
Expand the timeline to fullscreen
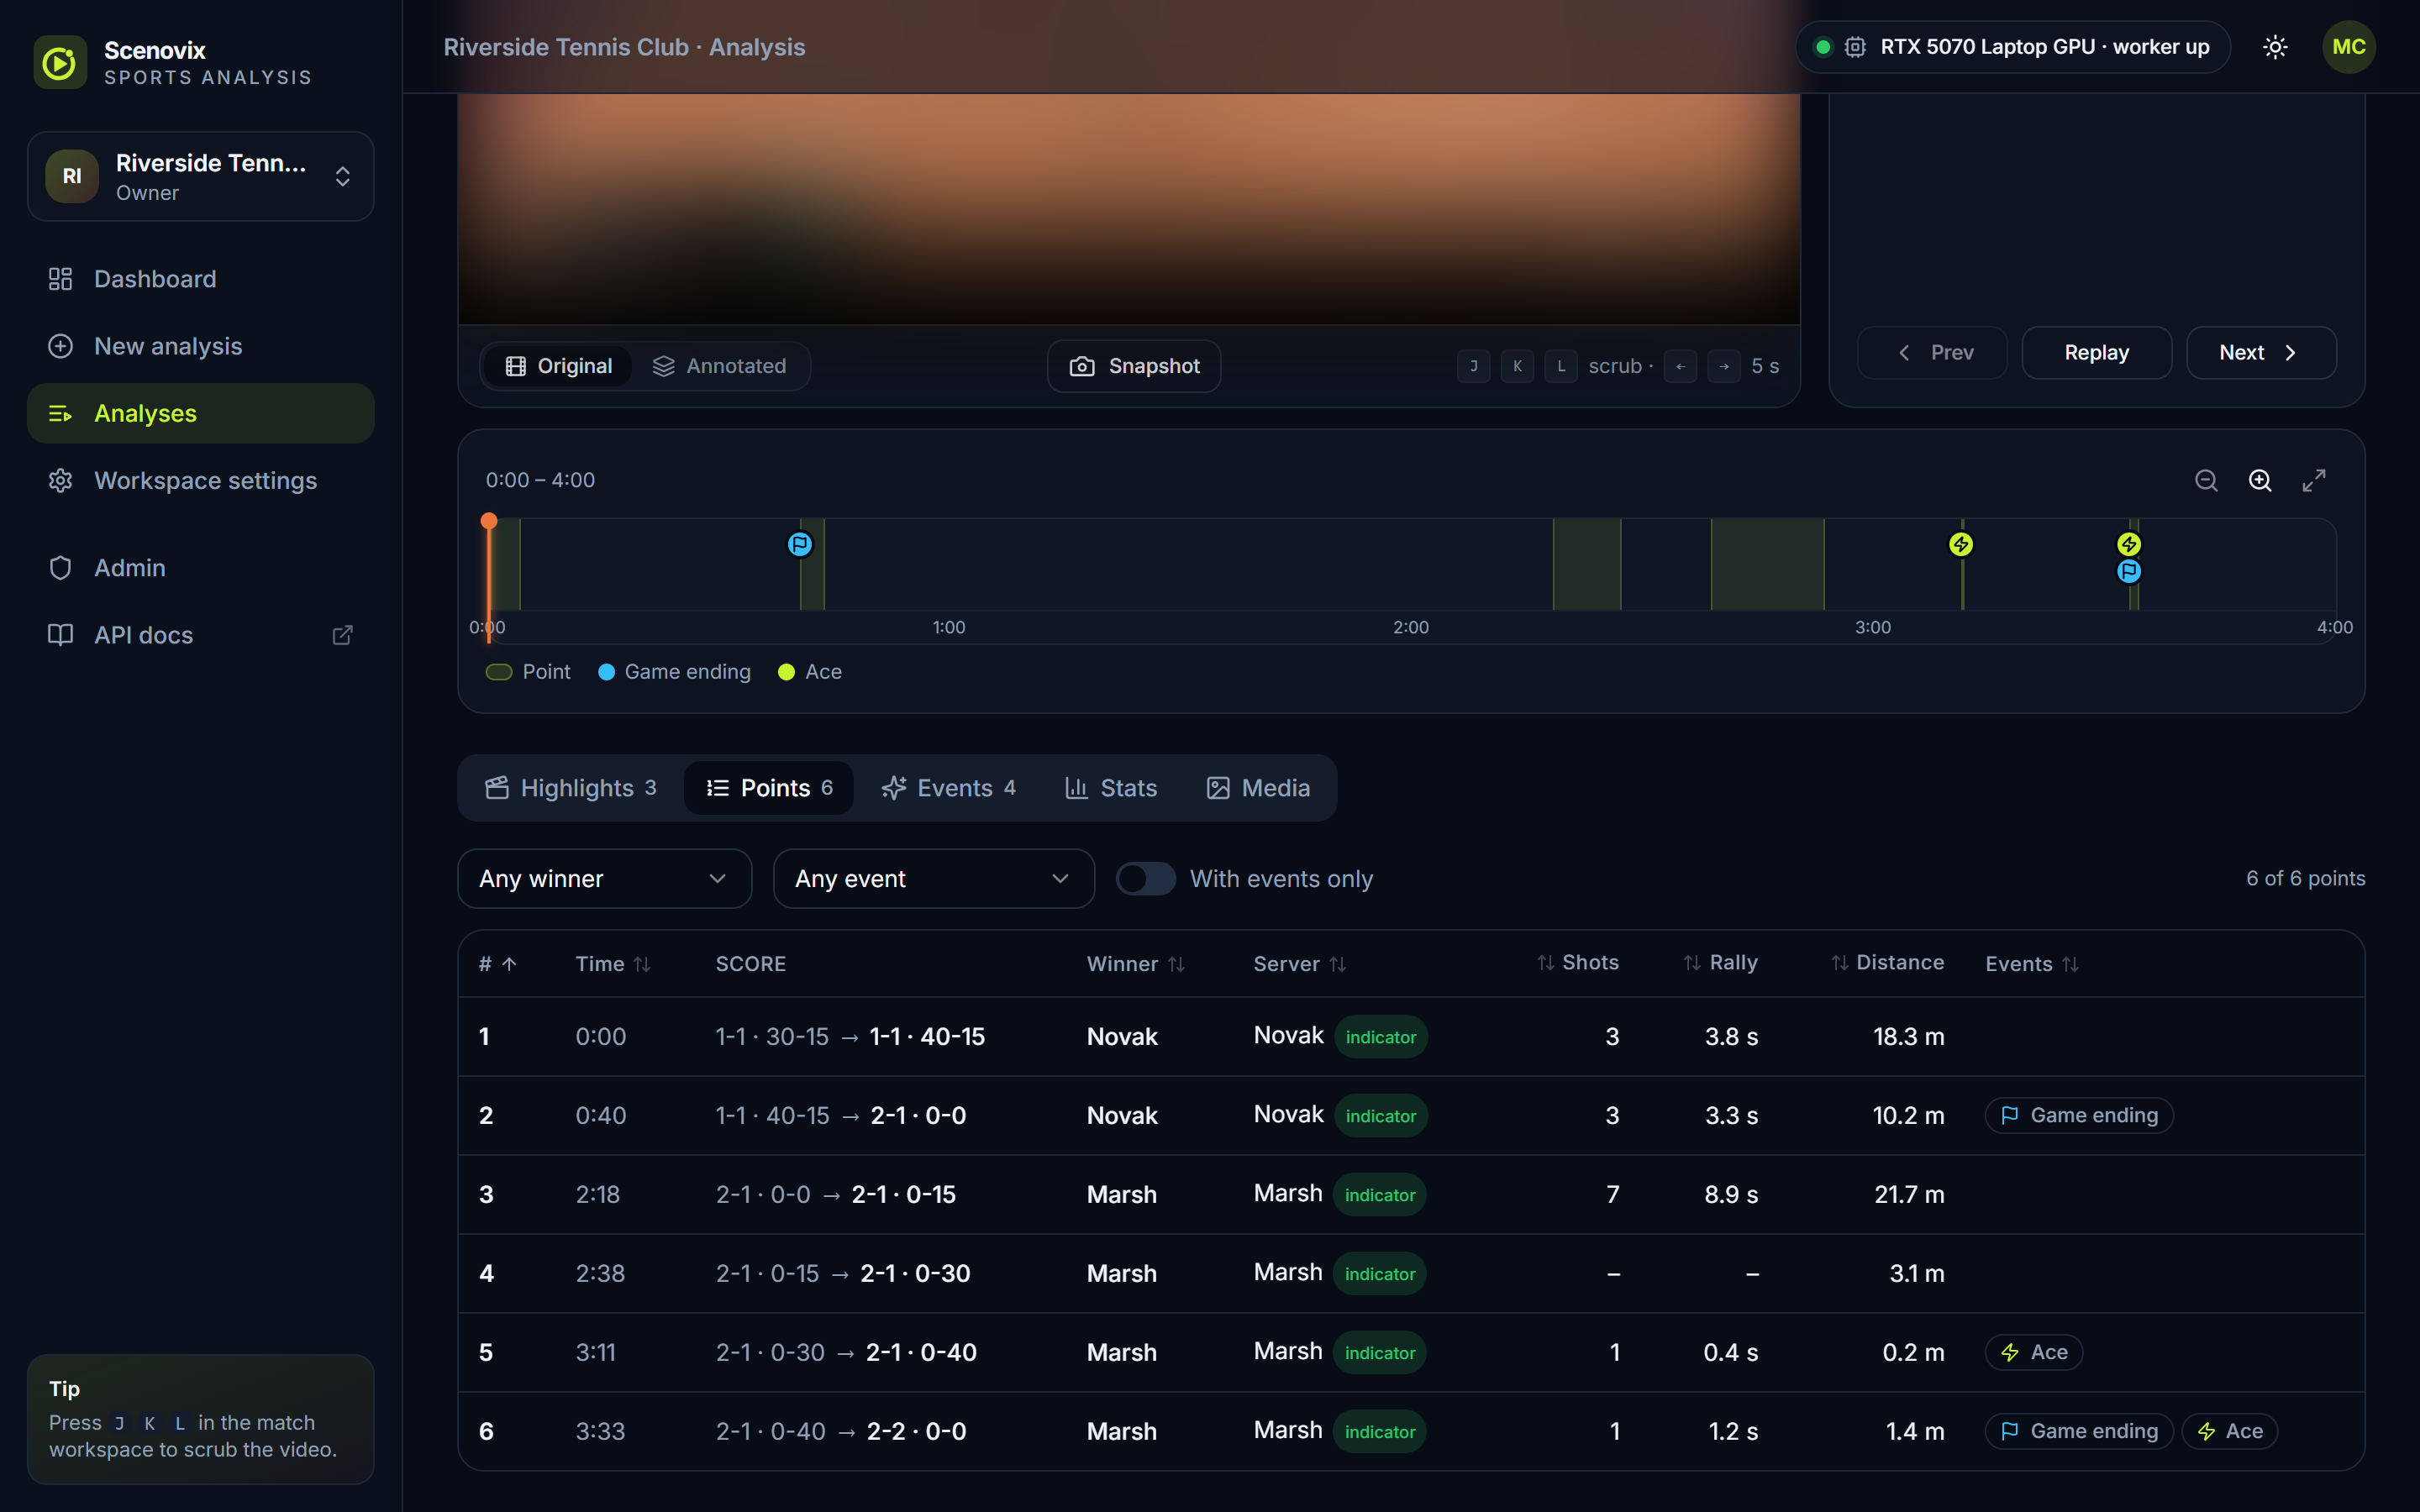tap(2314, 481)
